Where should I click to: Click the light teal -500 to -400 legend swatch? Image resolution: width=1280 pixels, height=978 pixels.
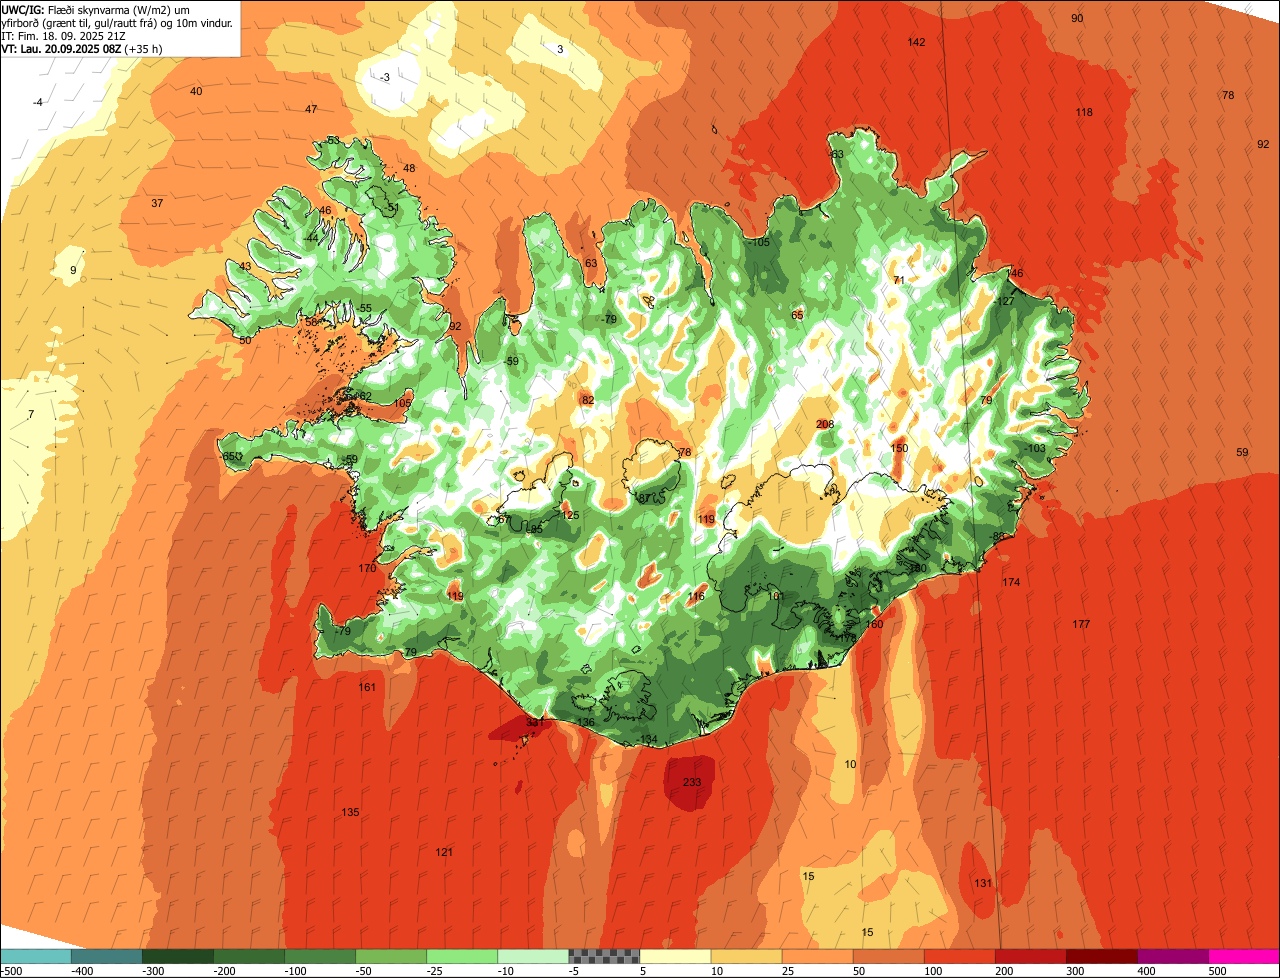pyautogui.click(x=36, y=956)
